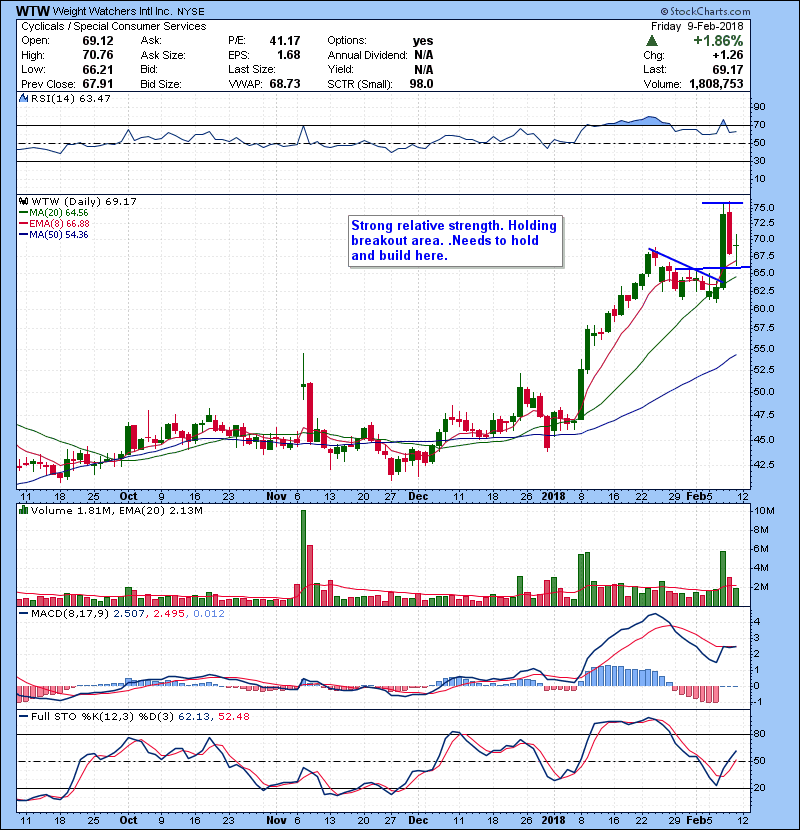Click the Oct label on bottom date axis
Screen dimensions: 800x830
click(128, 820)
